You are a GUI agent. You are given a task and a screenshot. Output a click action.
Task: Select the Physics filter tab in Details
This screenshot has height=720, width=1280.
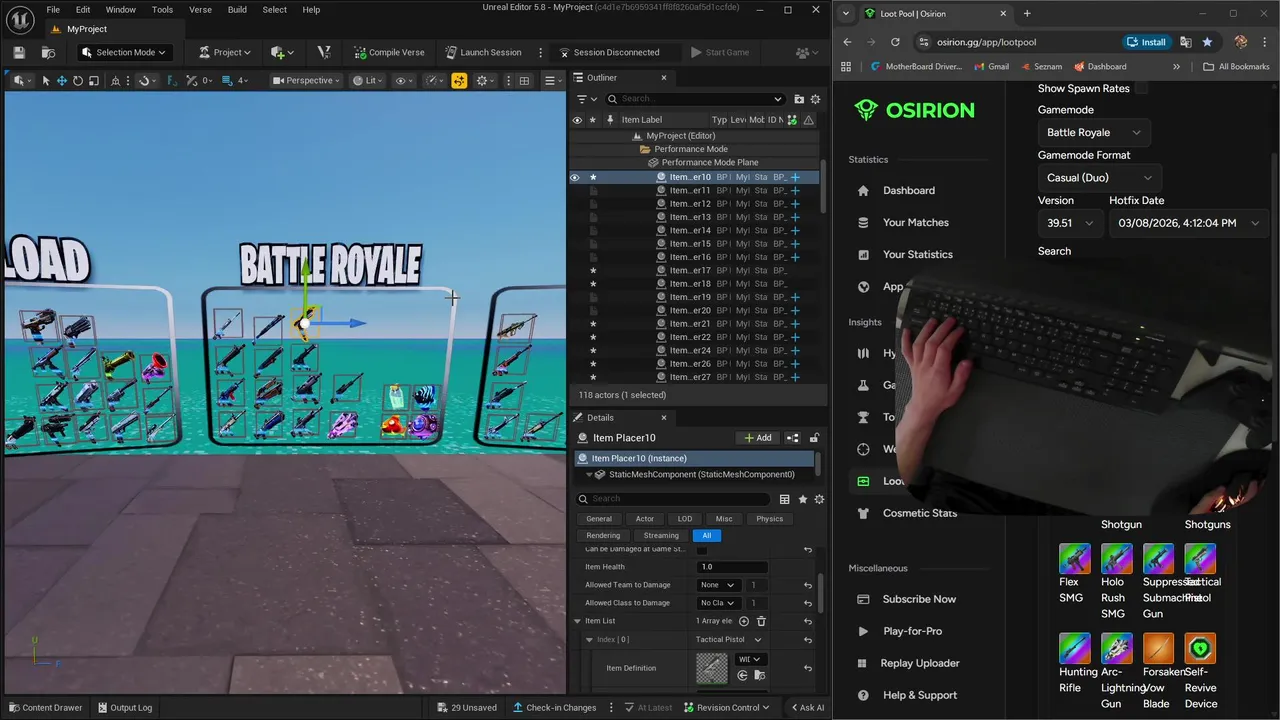pos(770,519)
